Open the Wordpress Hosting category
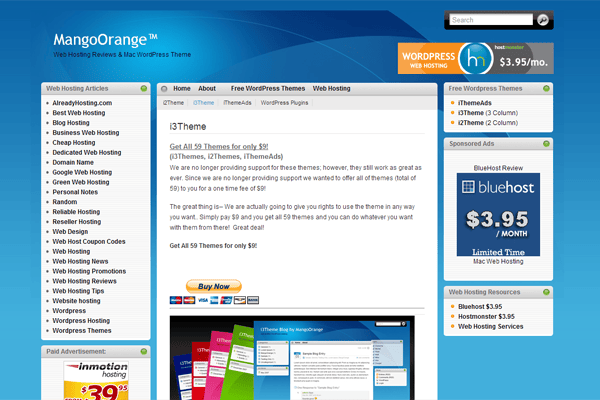The height and width of the screenshot is (400, 600). [x=81, y=321]
